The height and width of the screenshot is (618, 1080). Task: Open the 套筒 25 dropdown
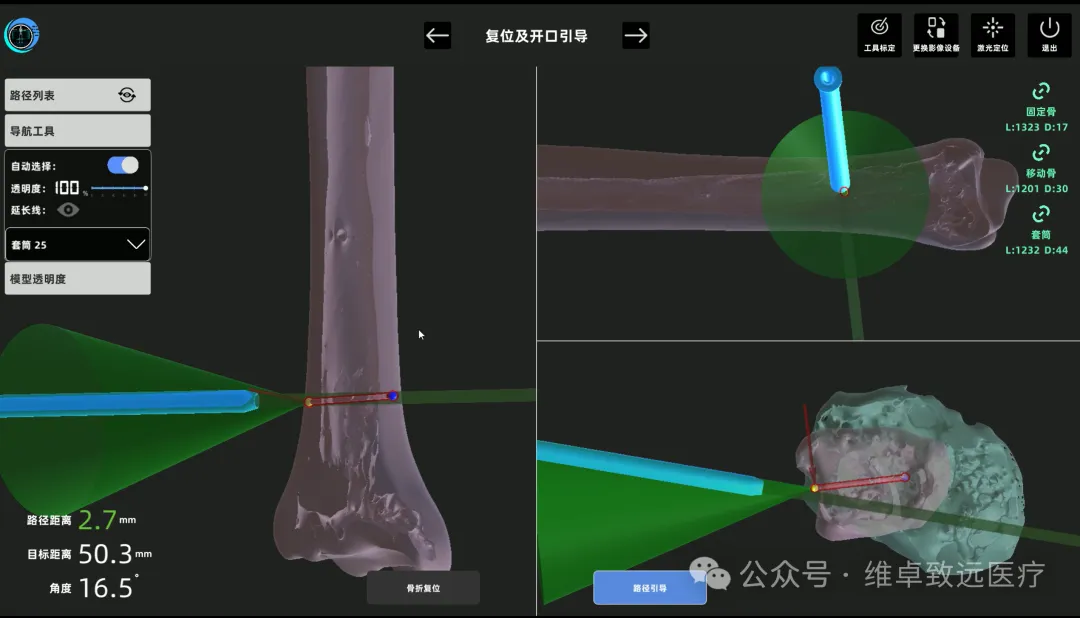(x=78, y=245)
